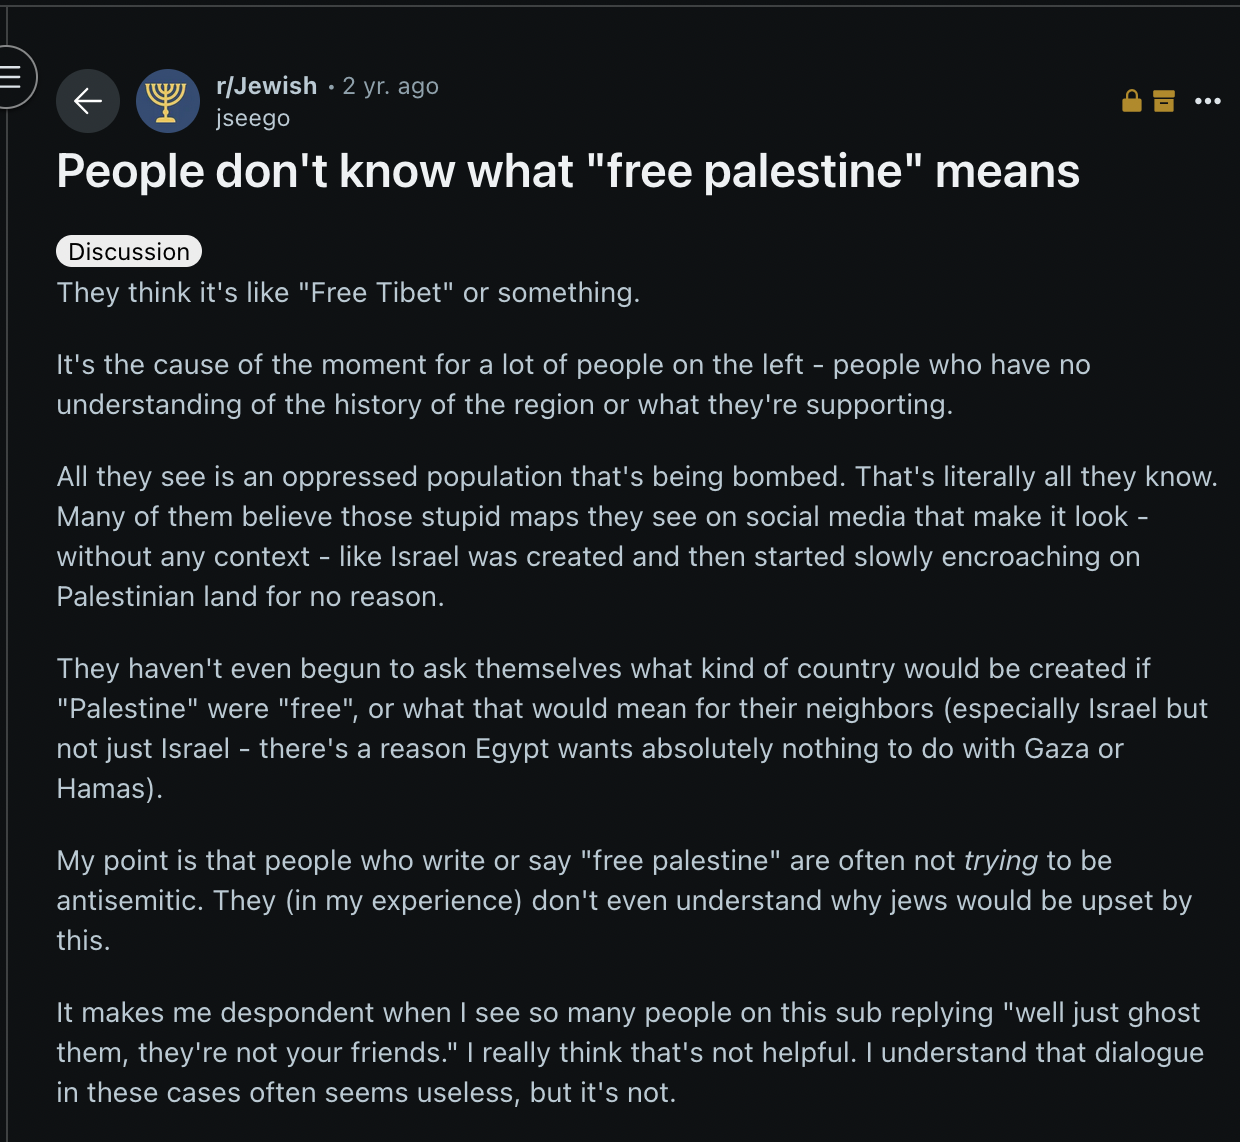Click the archived post box icon
Image resolution: width=1240 pixels, height=1142 pixels.
click(x=1164, y=101)
